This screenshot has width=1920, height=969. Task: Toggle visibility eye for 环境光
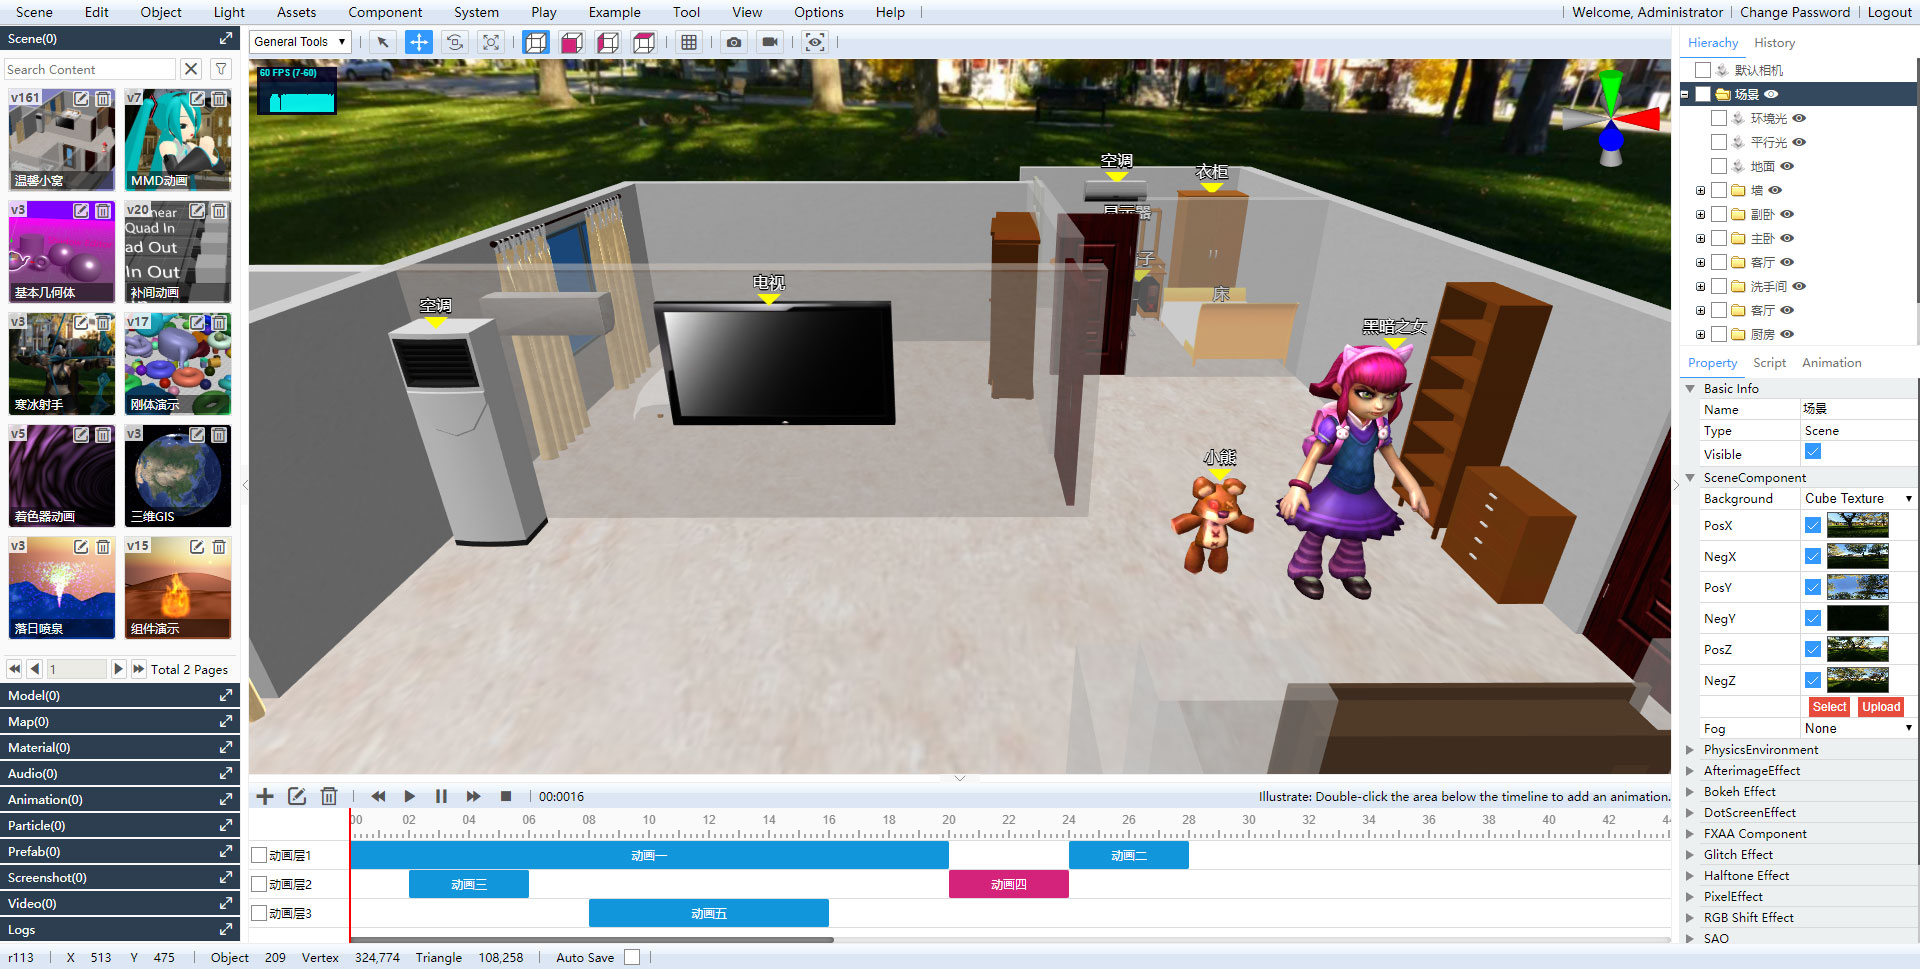coord(1799,118)
